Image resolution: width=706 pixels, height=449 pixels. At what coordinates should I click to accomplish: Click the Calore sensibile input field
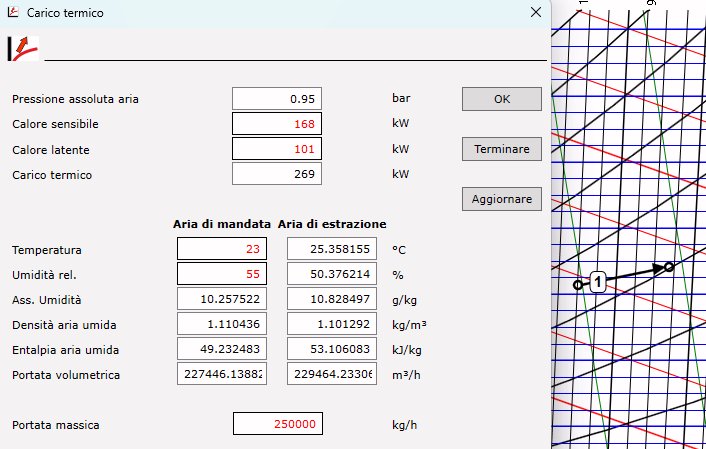pyautogui.click(x=276, y=124)
